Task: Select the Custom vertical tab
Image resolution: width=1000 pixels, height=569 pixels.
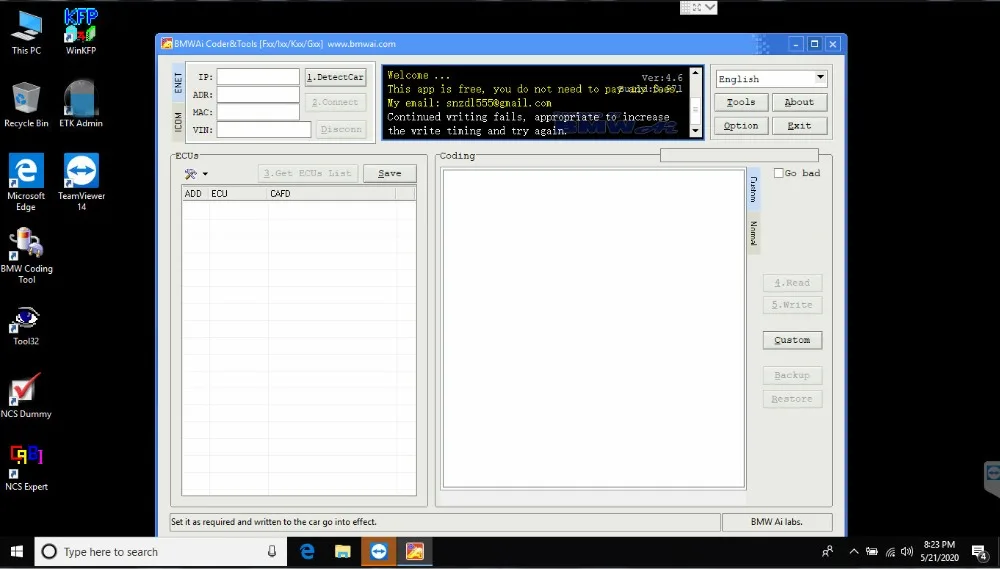Action: [753, 189]
